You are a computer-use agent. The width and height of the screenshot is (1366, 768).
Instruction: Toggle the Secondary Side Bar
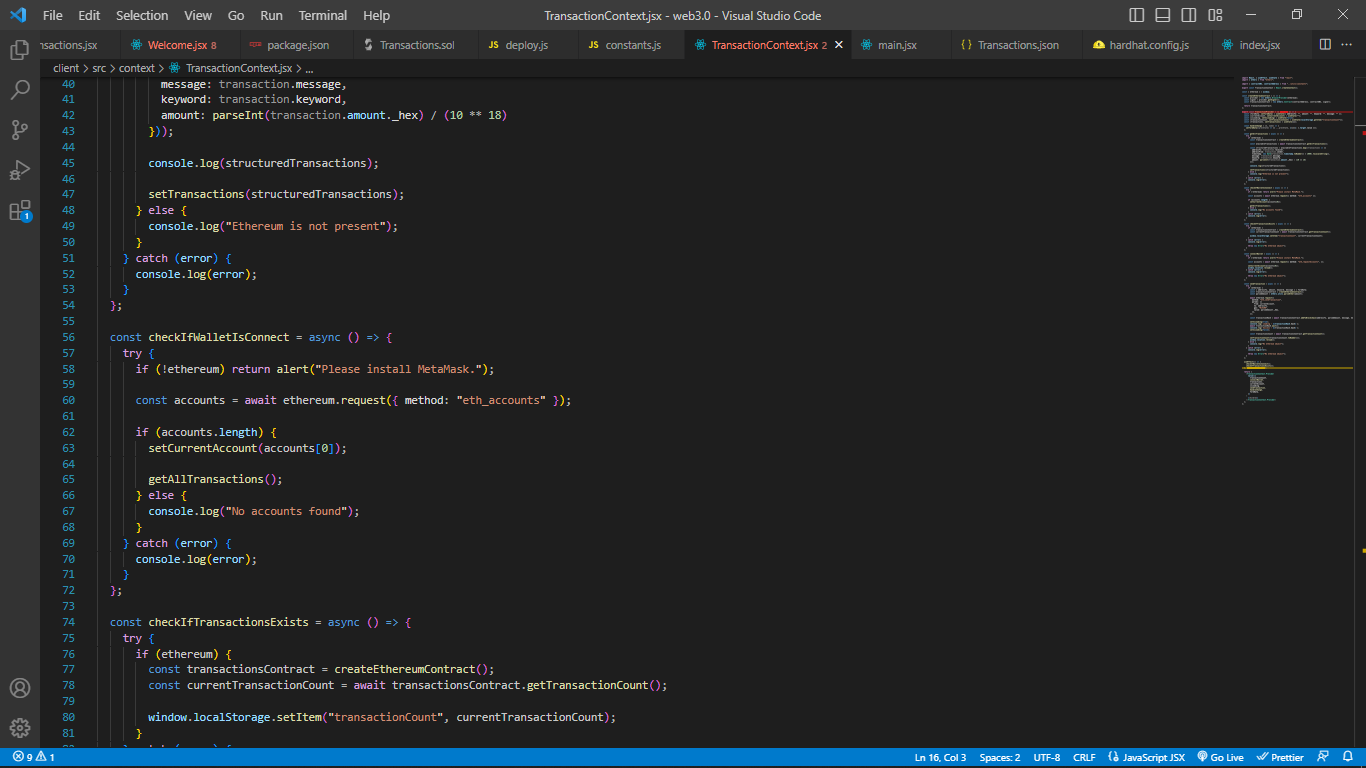(1189, 15)
